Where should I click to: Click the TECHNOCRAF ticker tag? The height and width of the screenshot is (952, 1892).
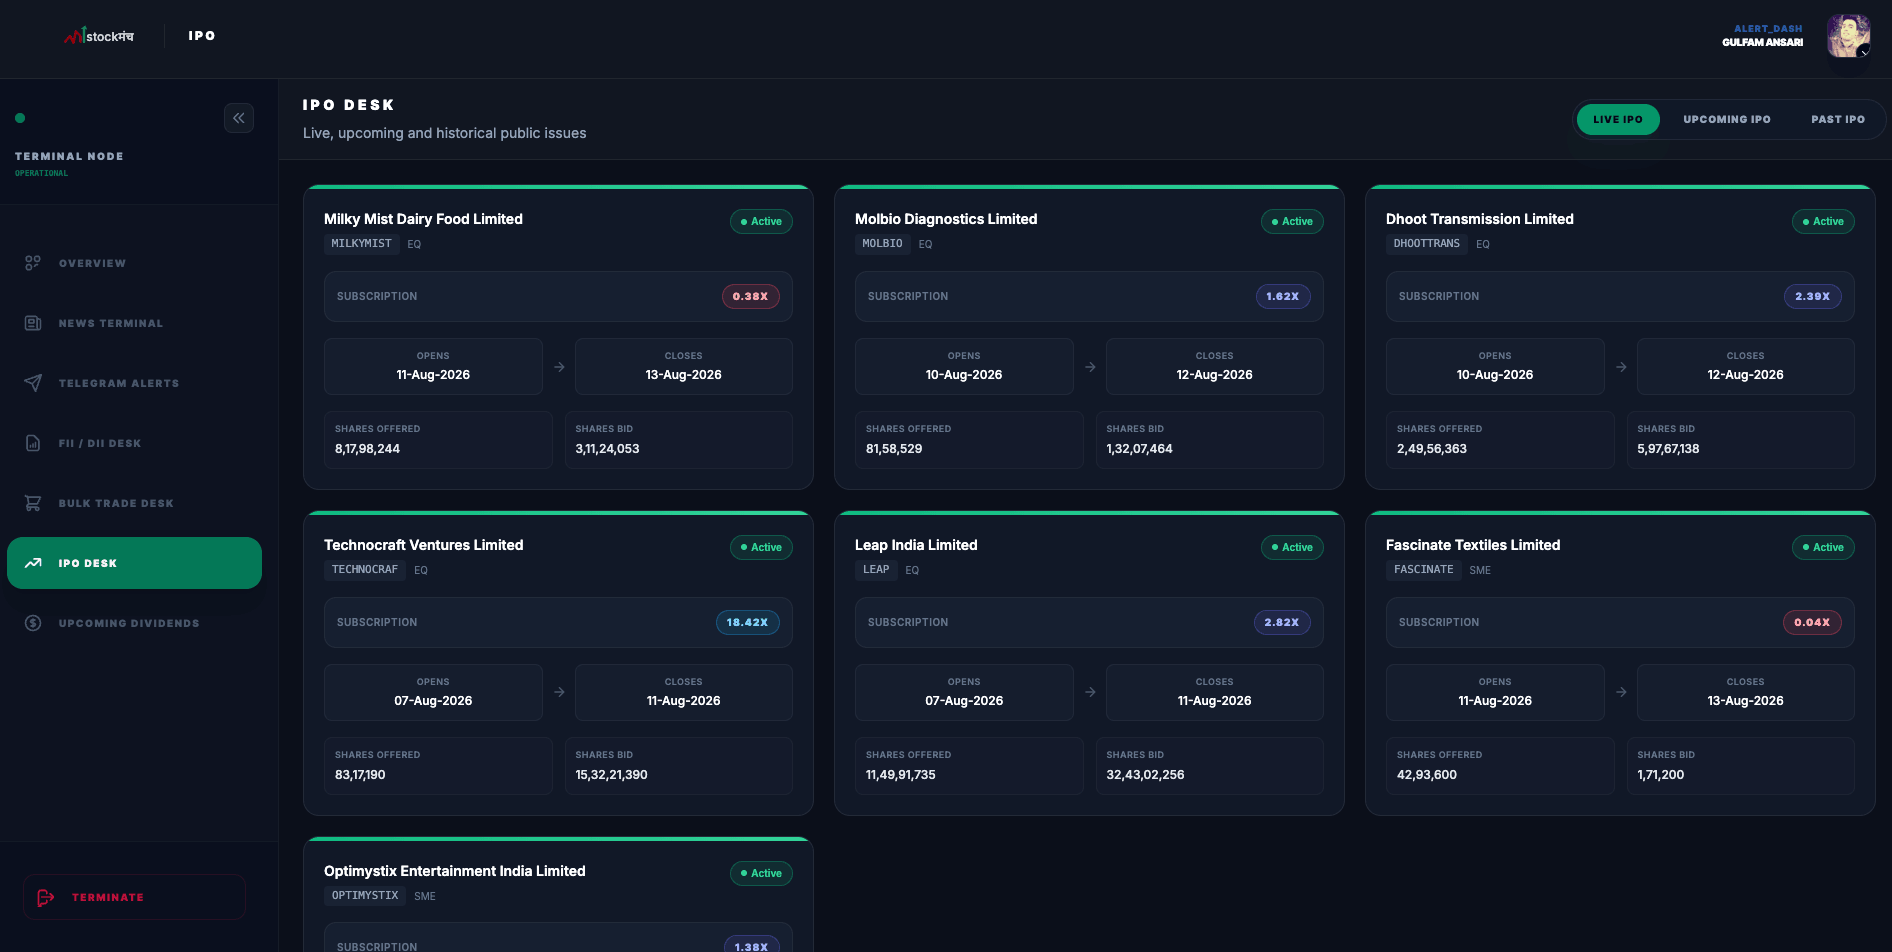tap(365, 570)
